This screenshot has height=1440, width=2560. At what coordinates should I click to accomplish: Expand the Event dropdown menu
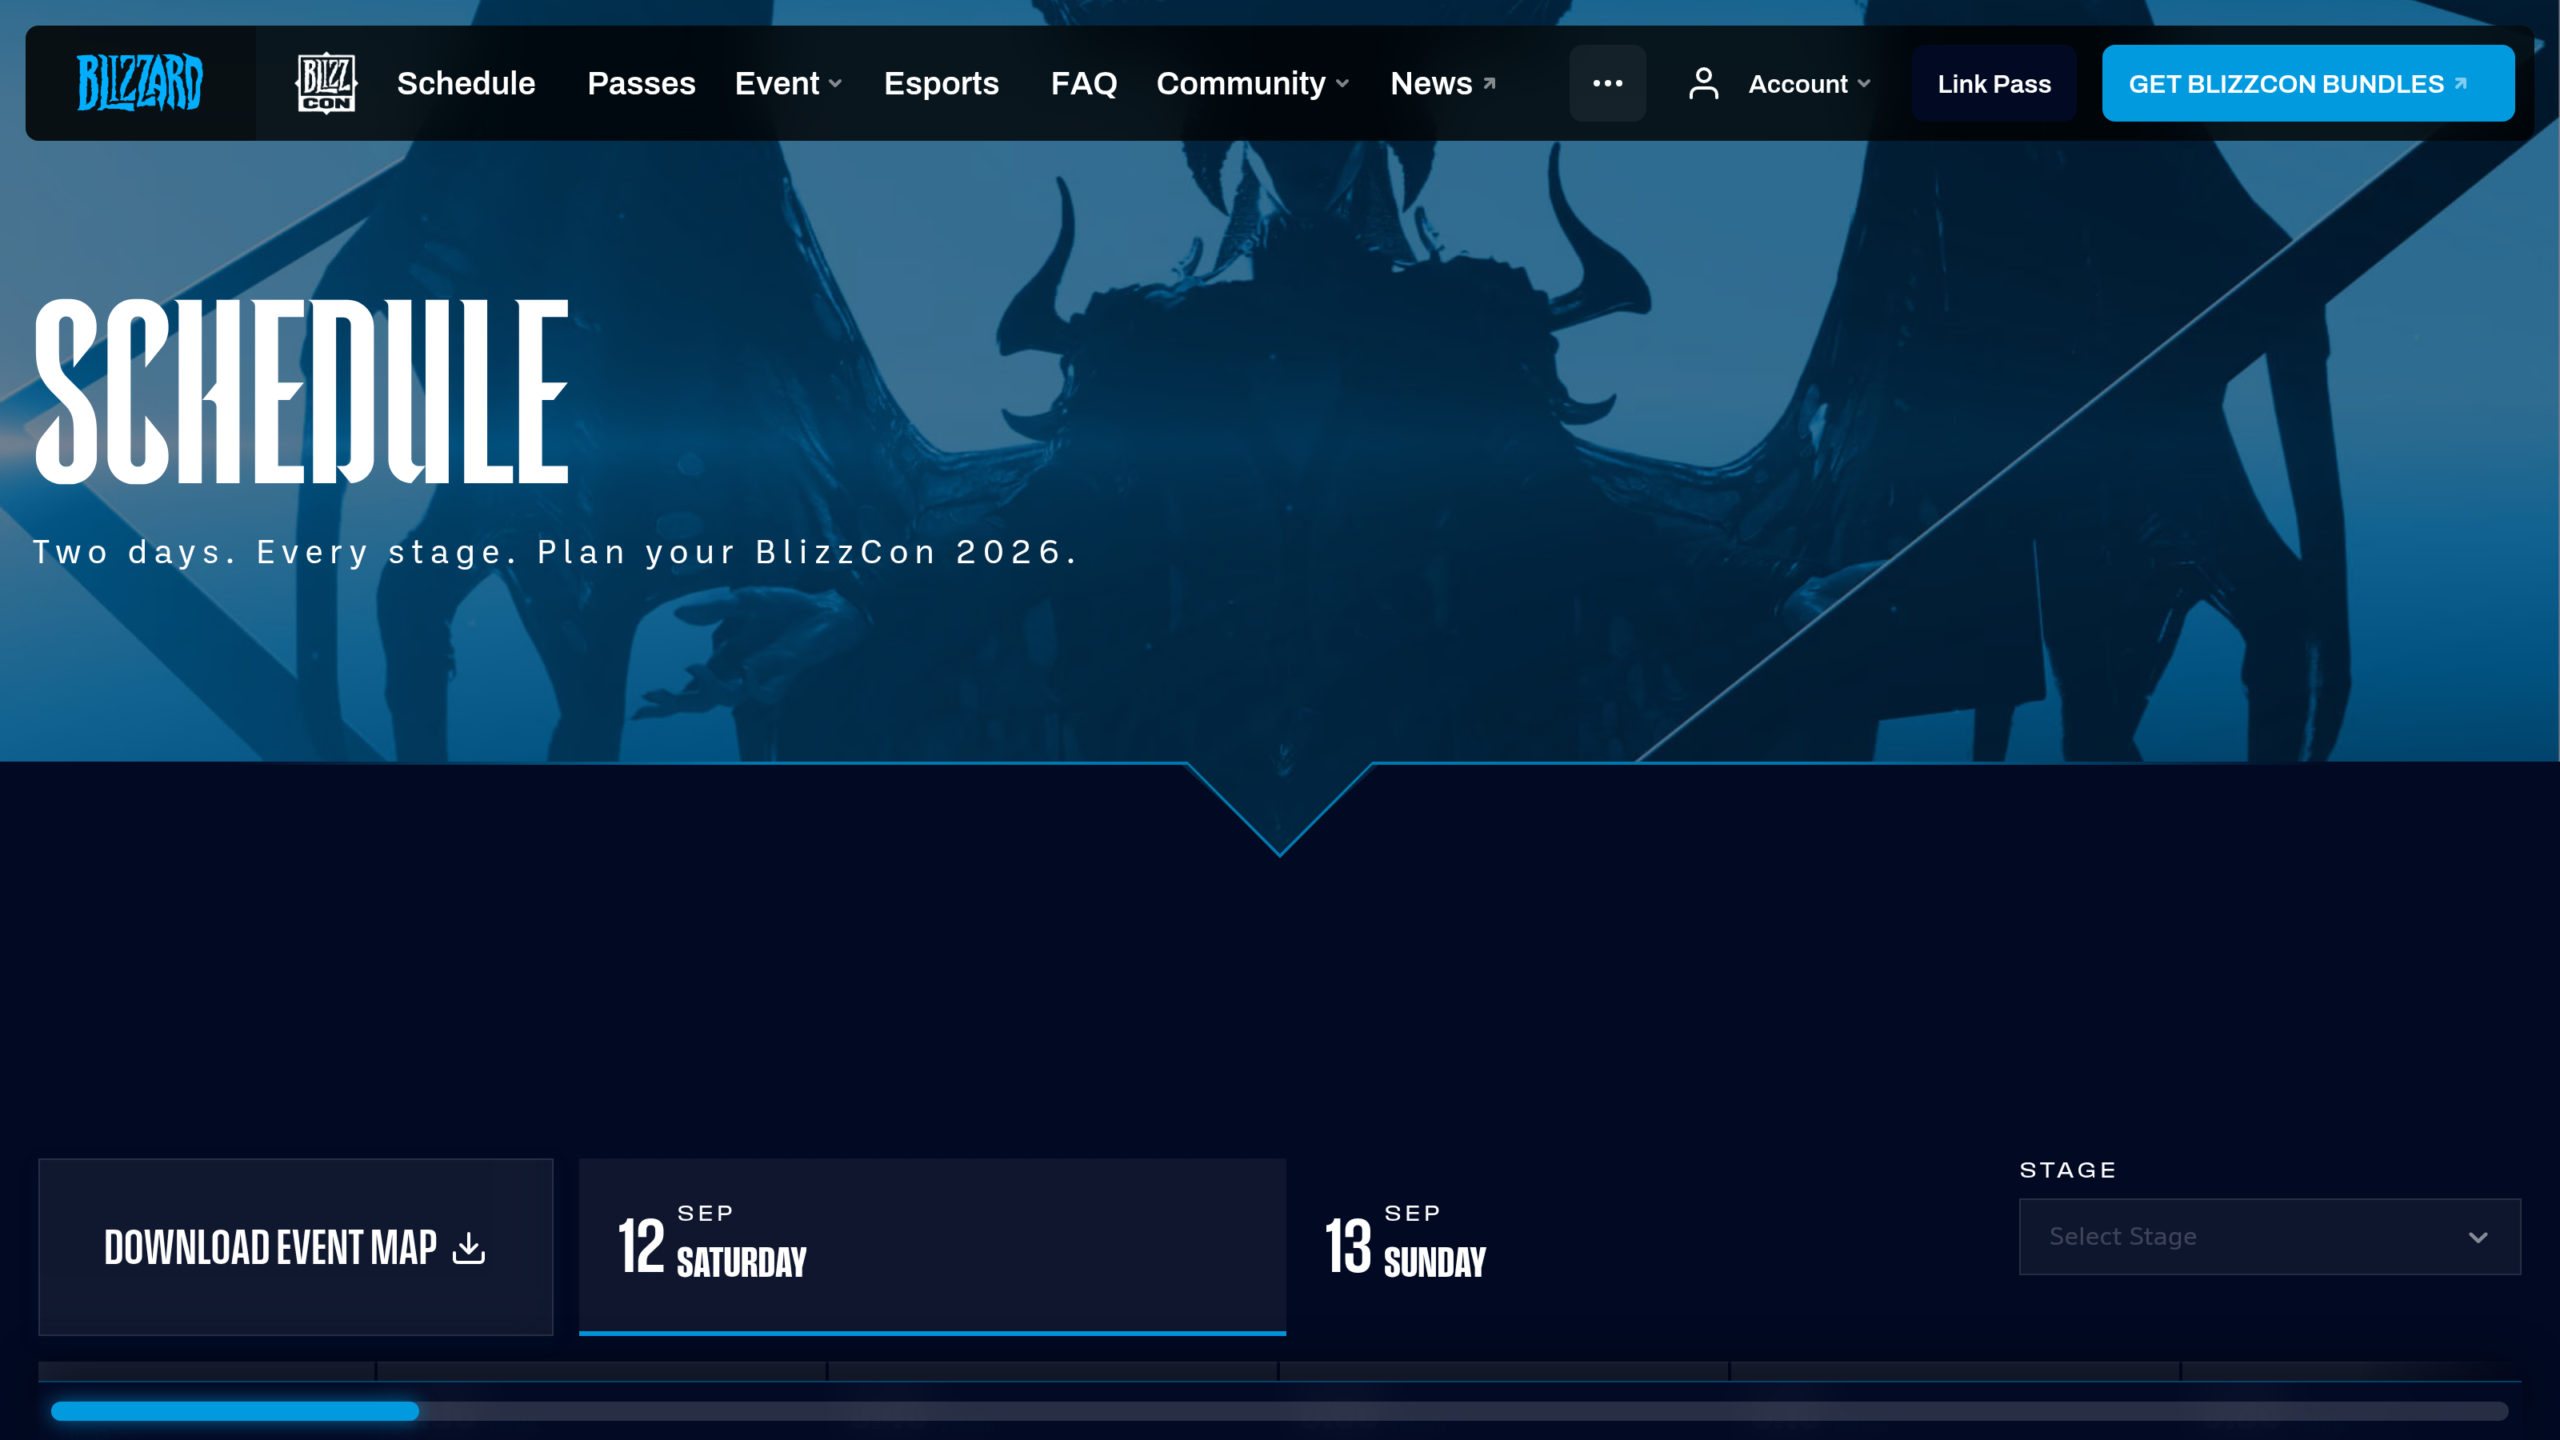click(789, 83)
